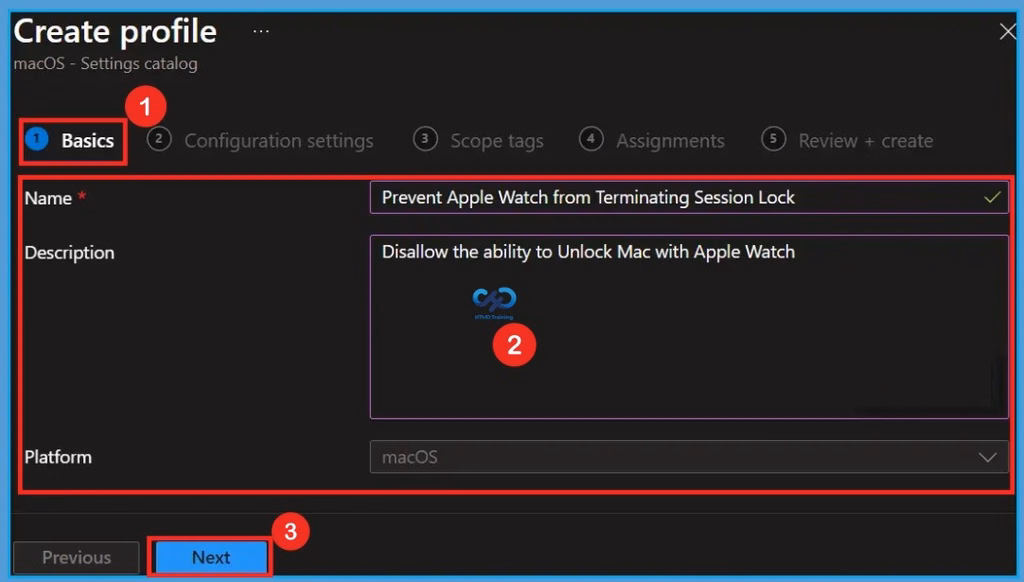Click the 'macOS - Settings catalog' subtitle text
Viewport: 1024px width, 582px height.
105,64
